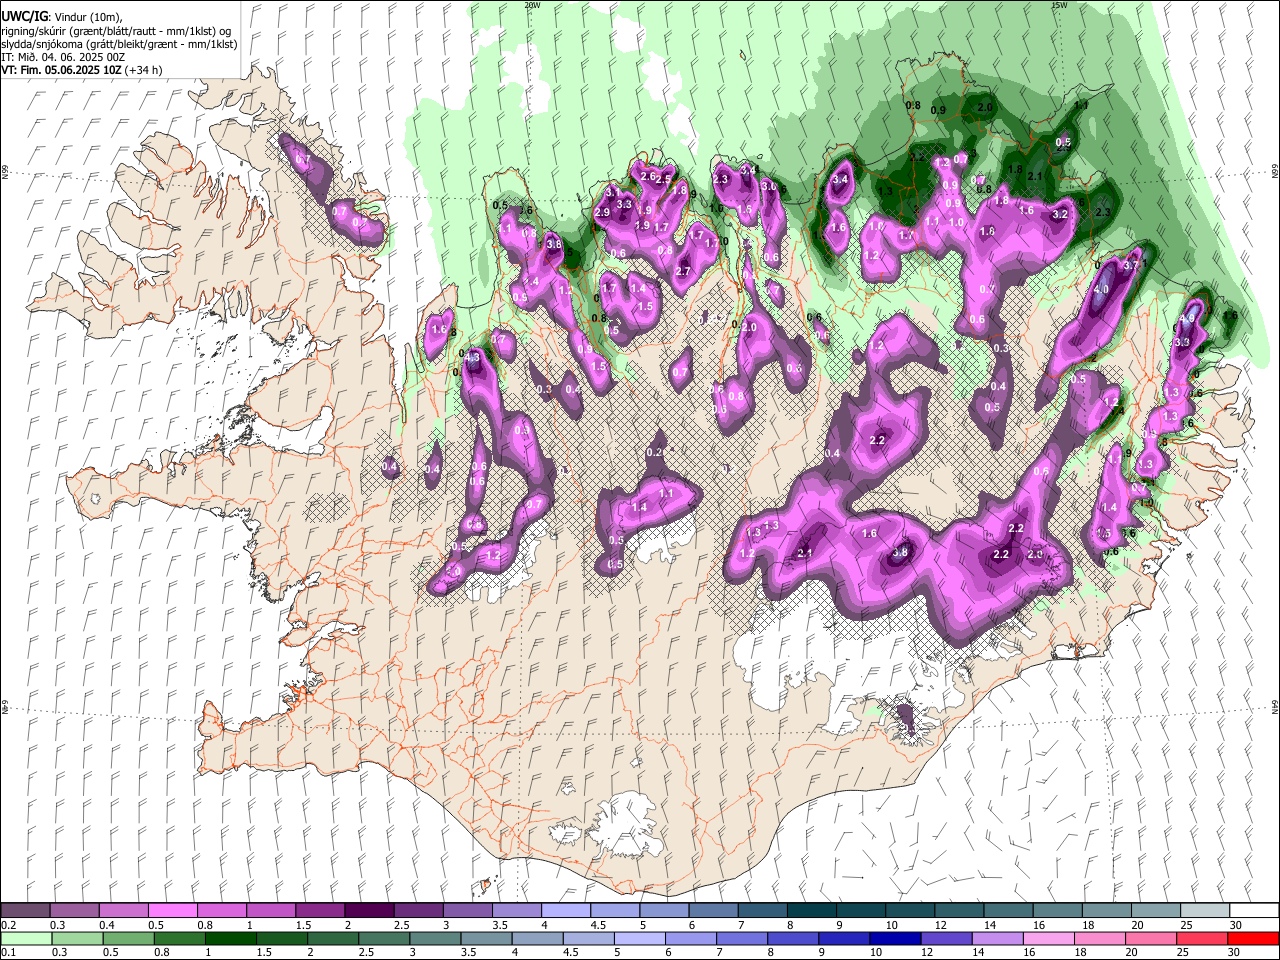
Task: Select the blue-grey 4 swatch in bottom legend row
Action: click(537, 938)
